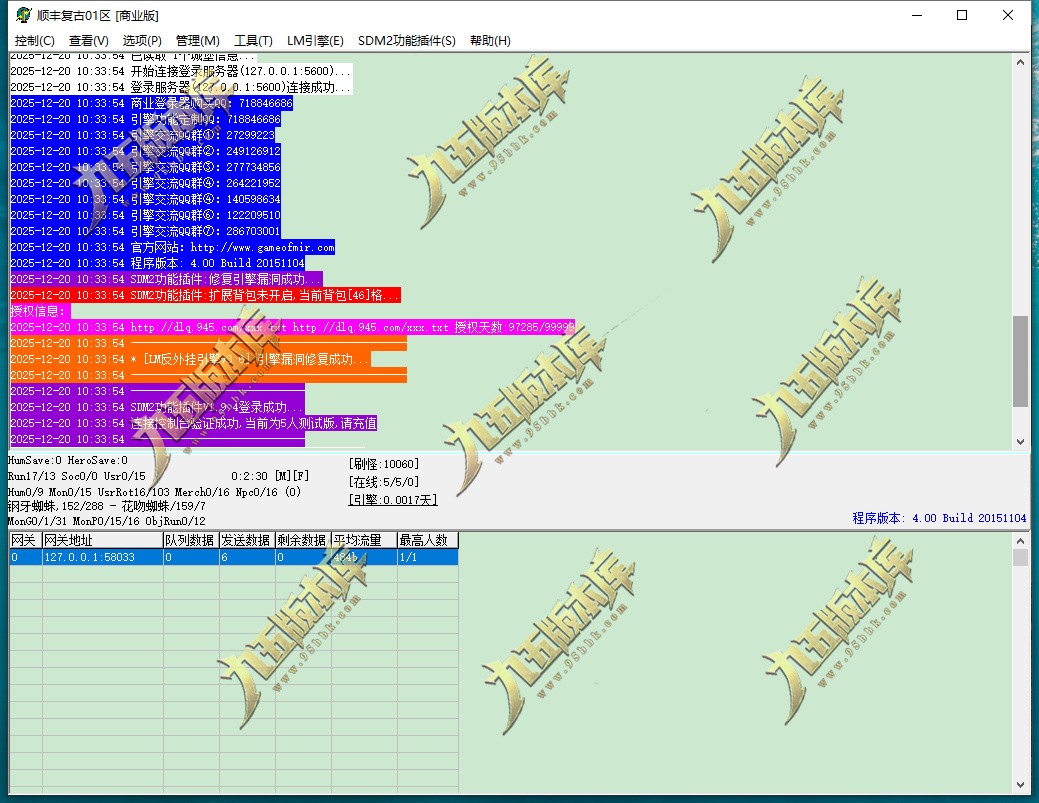Click the log panel scrollbar thumb
Viewport: 1039px width, 803px height.
[1020, 361]
